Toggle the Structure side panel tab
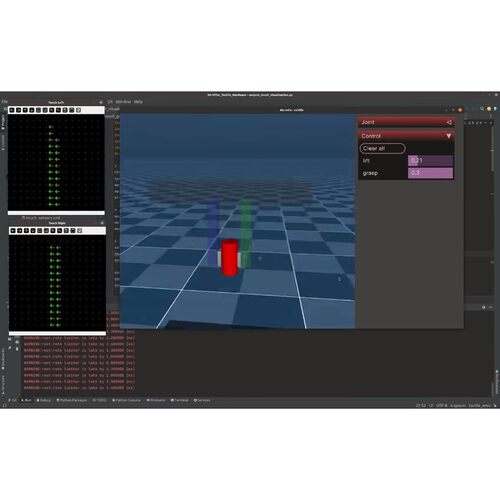 tap(3, 384)
